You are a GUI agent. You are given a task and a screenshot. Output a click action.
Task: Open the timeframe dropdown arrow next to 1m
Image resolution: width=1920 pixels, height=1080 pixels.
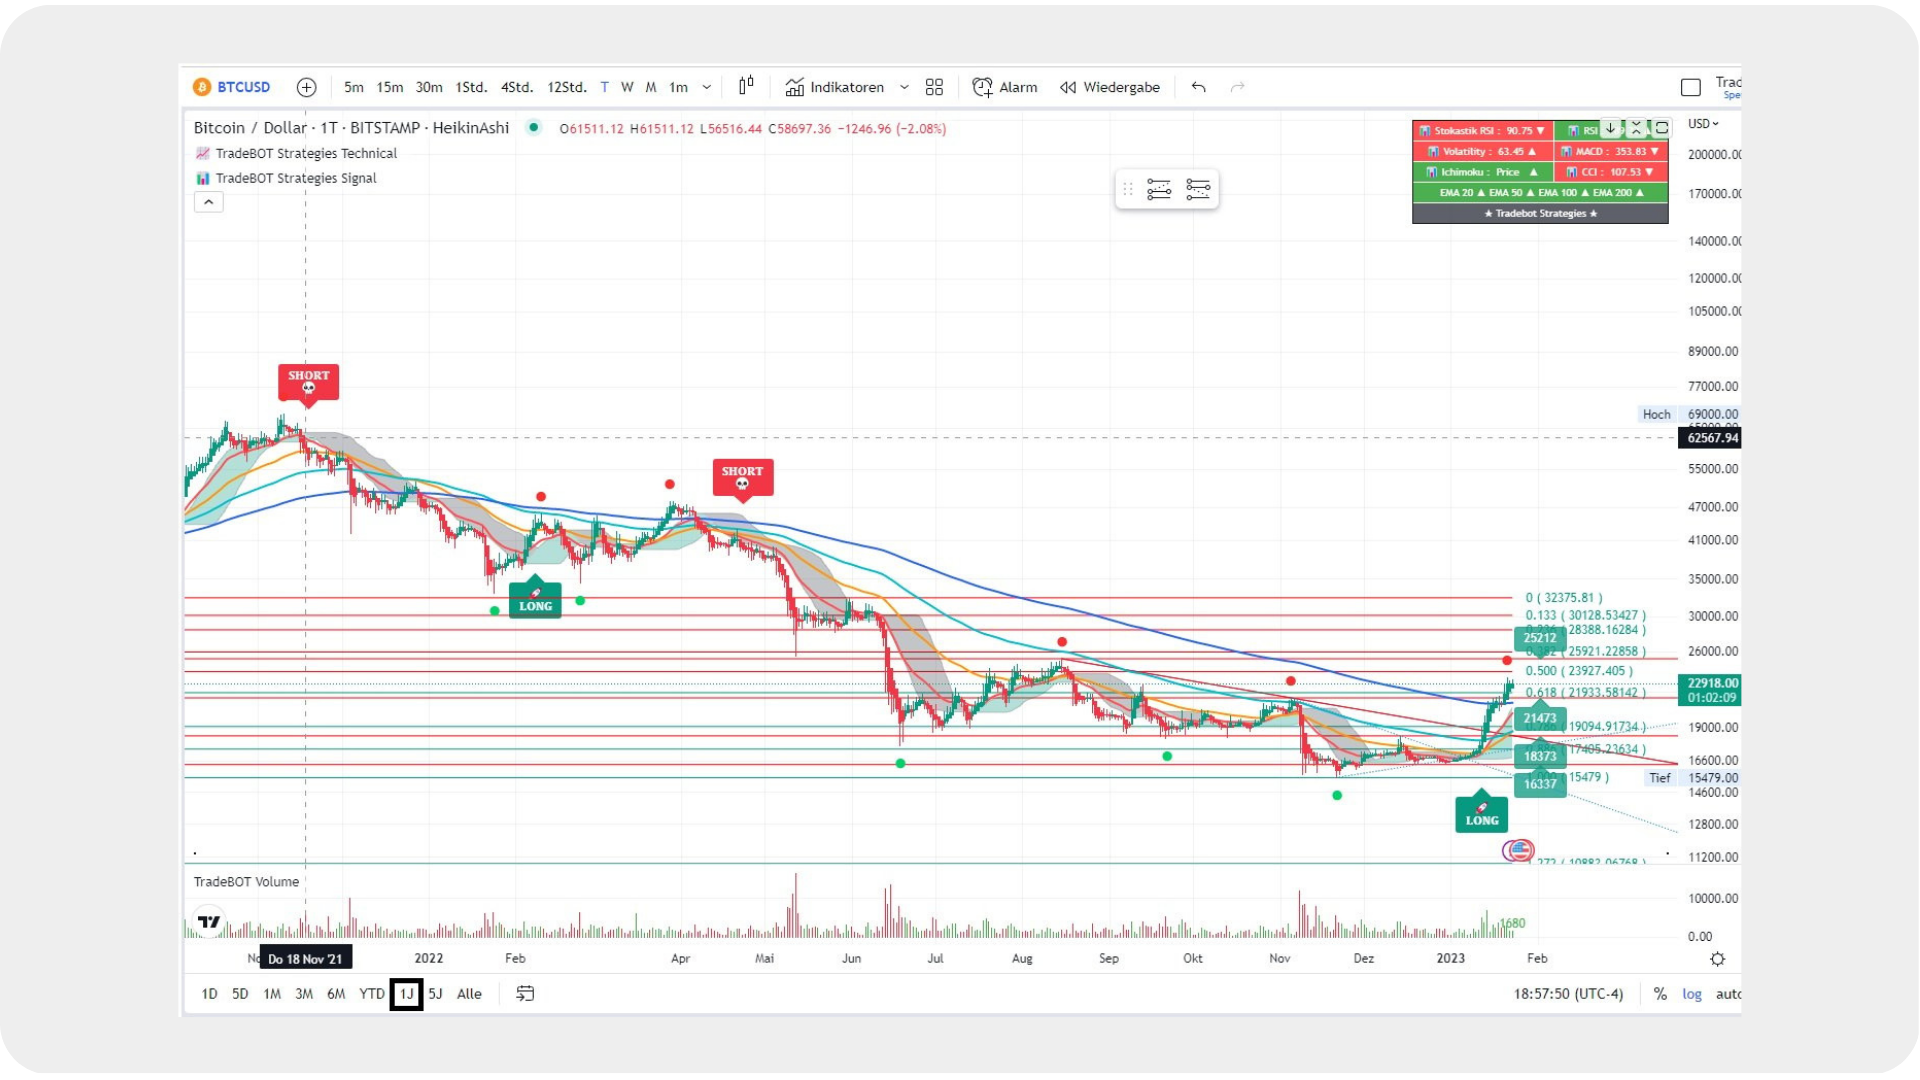(x=707, y=87)
